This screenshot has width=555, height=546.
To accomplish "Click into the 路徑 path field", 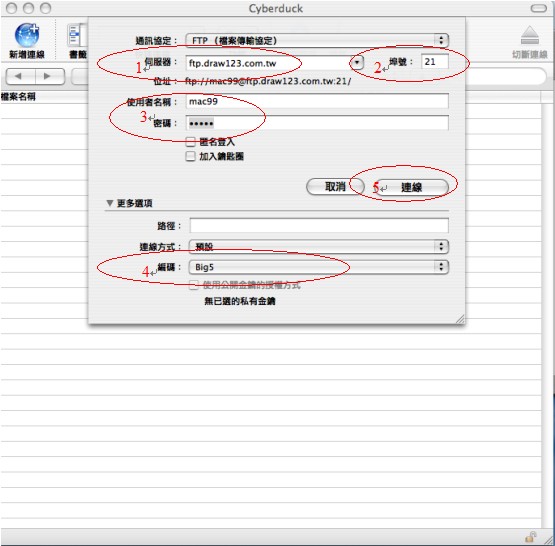I will (319, 225).
